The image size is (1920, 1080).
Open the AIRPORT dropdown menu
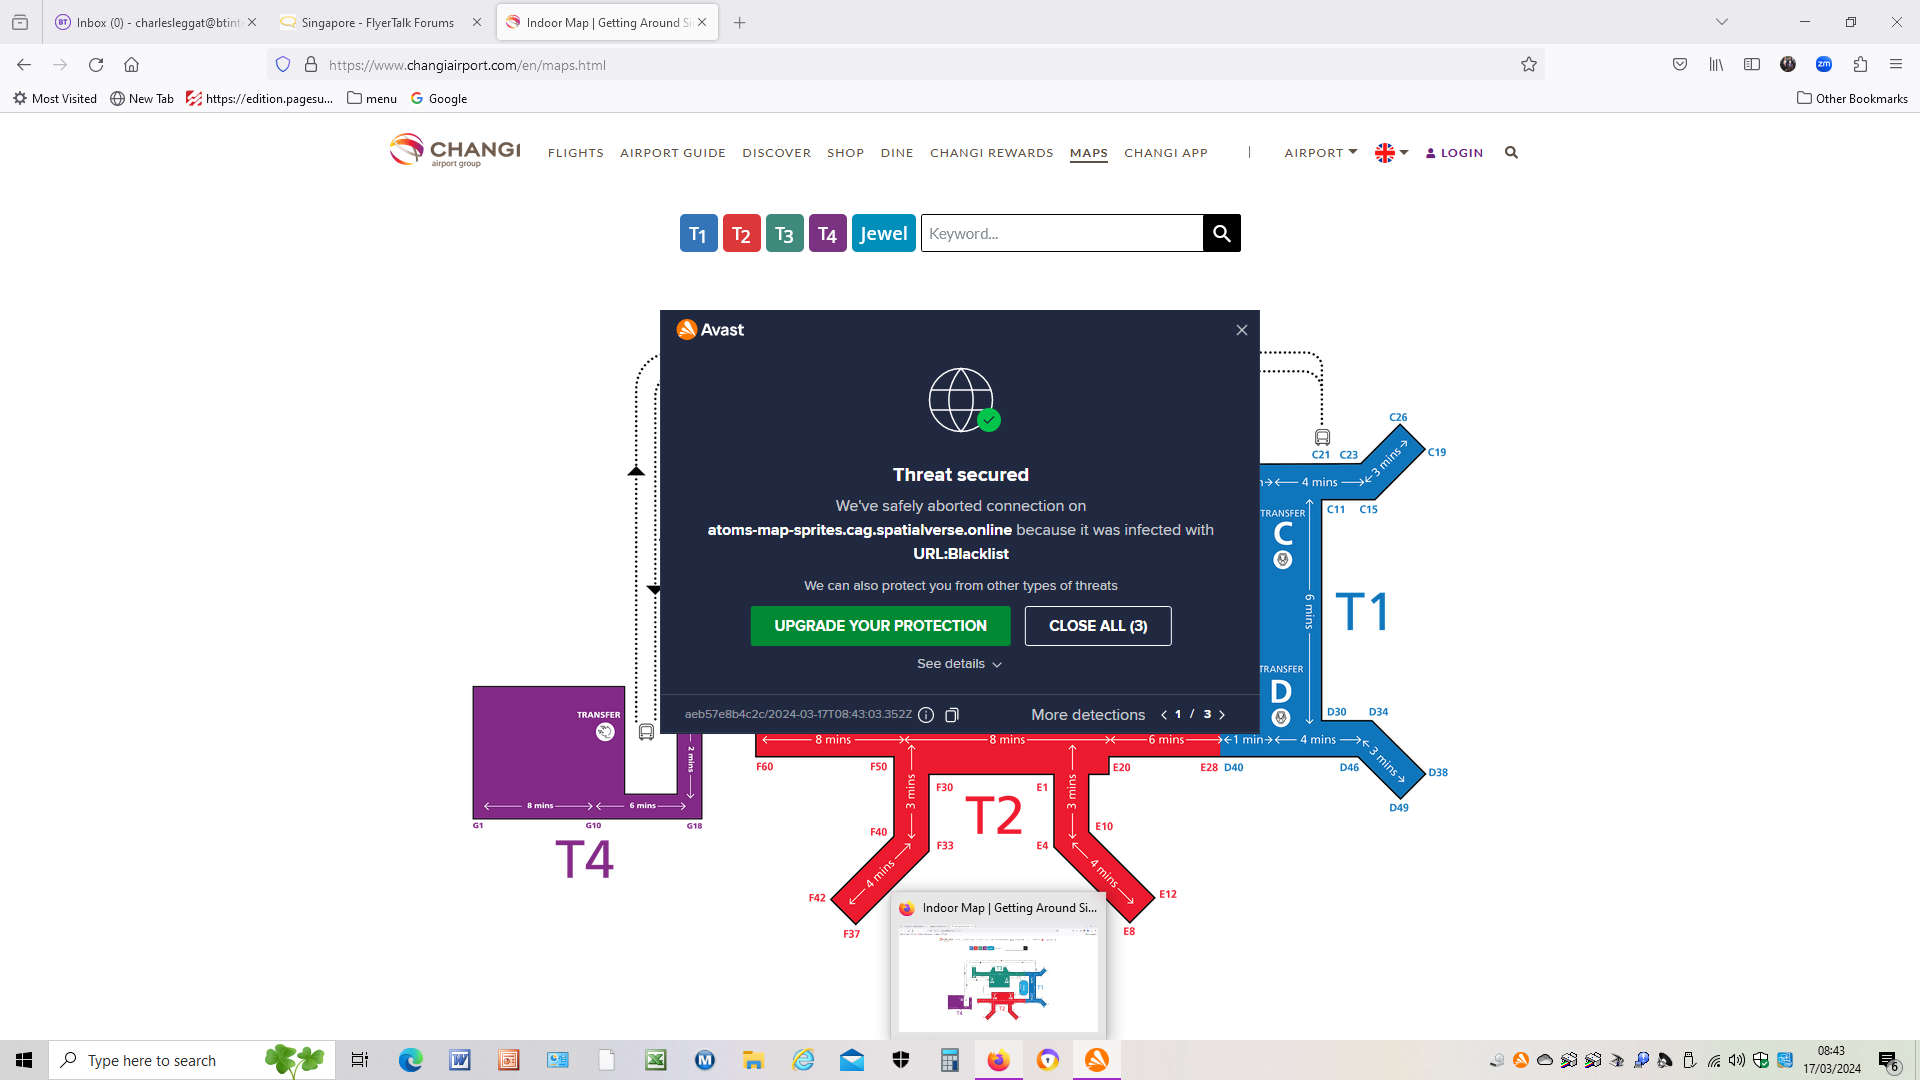coord(1321,153)
